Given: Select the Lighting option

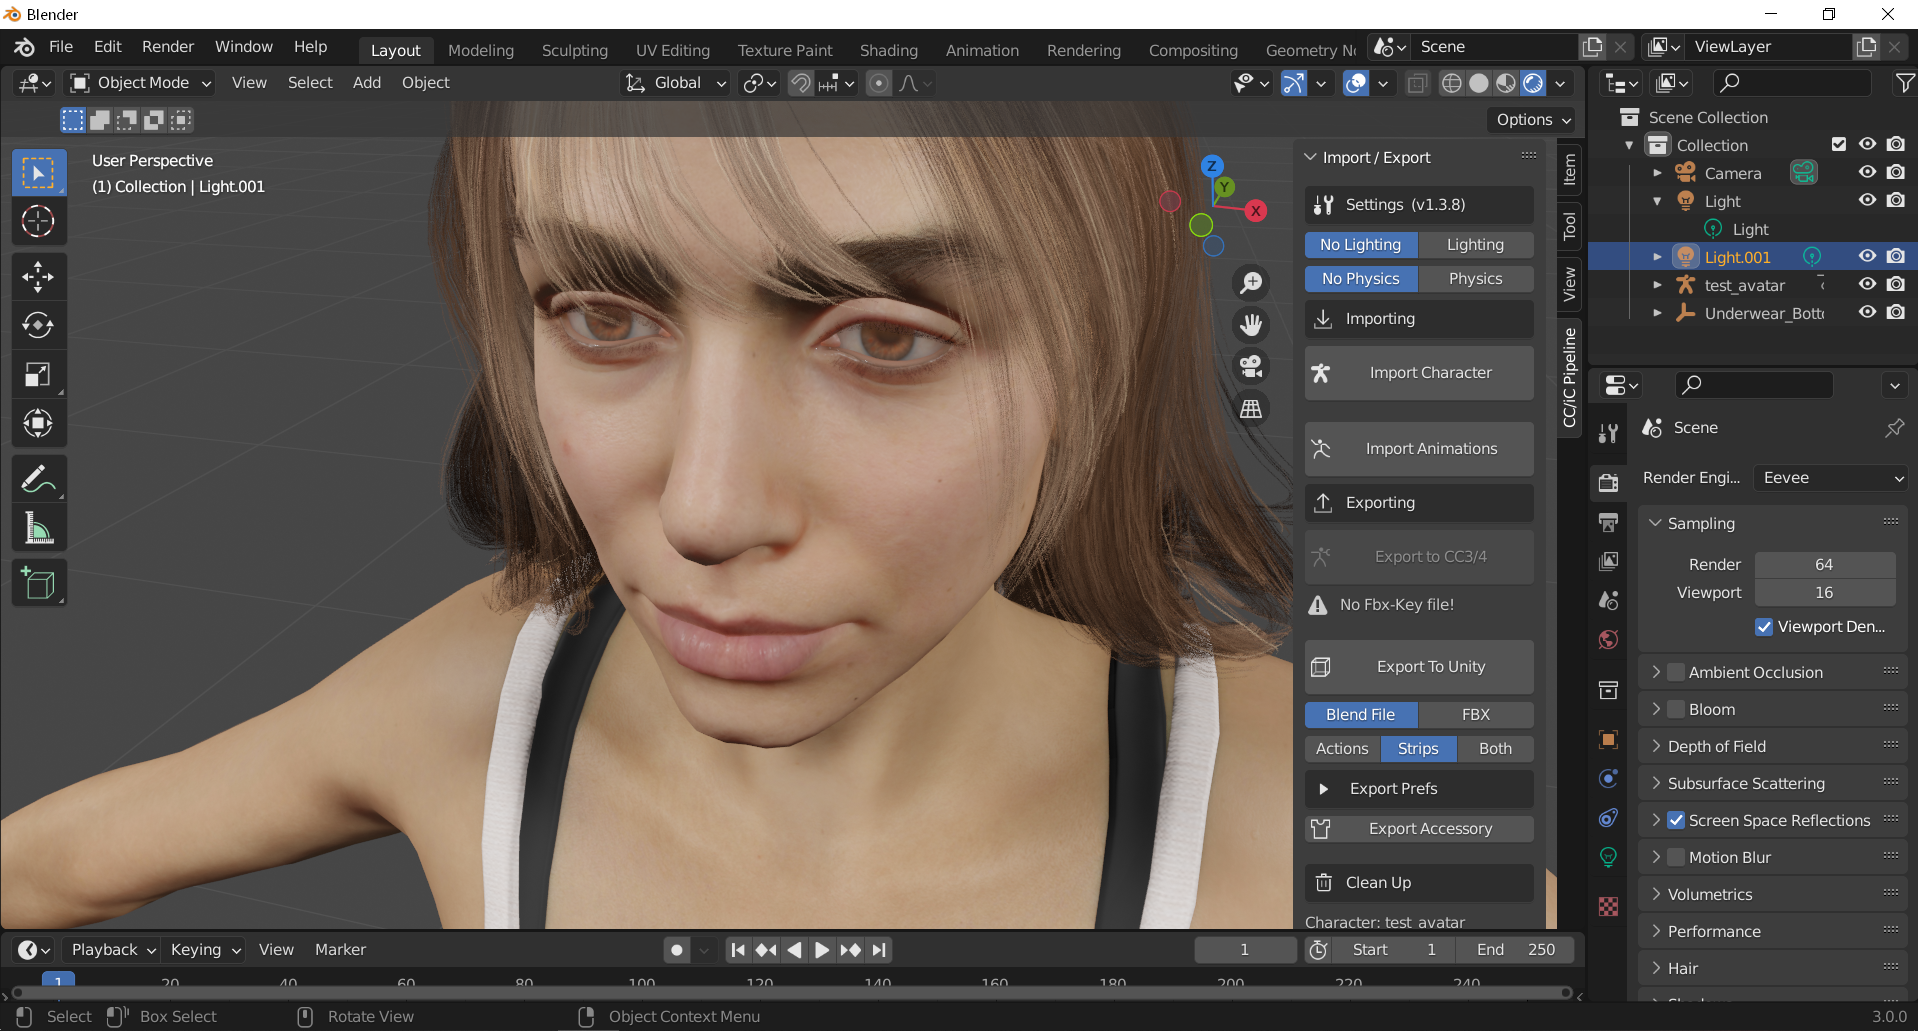Looking at the screenshot, I should pos(1476,245).
